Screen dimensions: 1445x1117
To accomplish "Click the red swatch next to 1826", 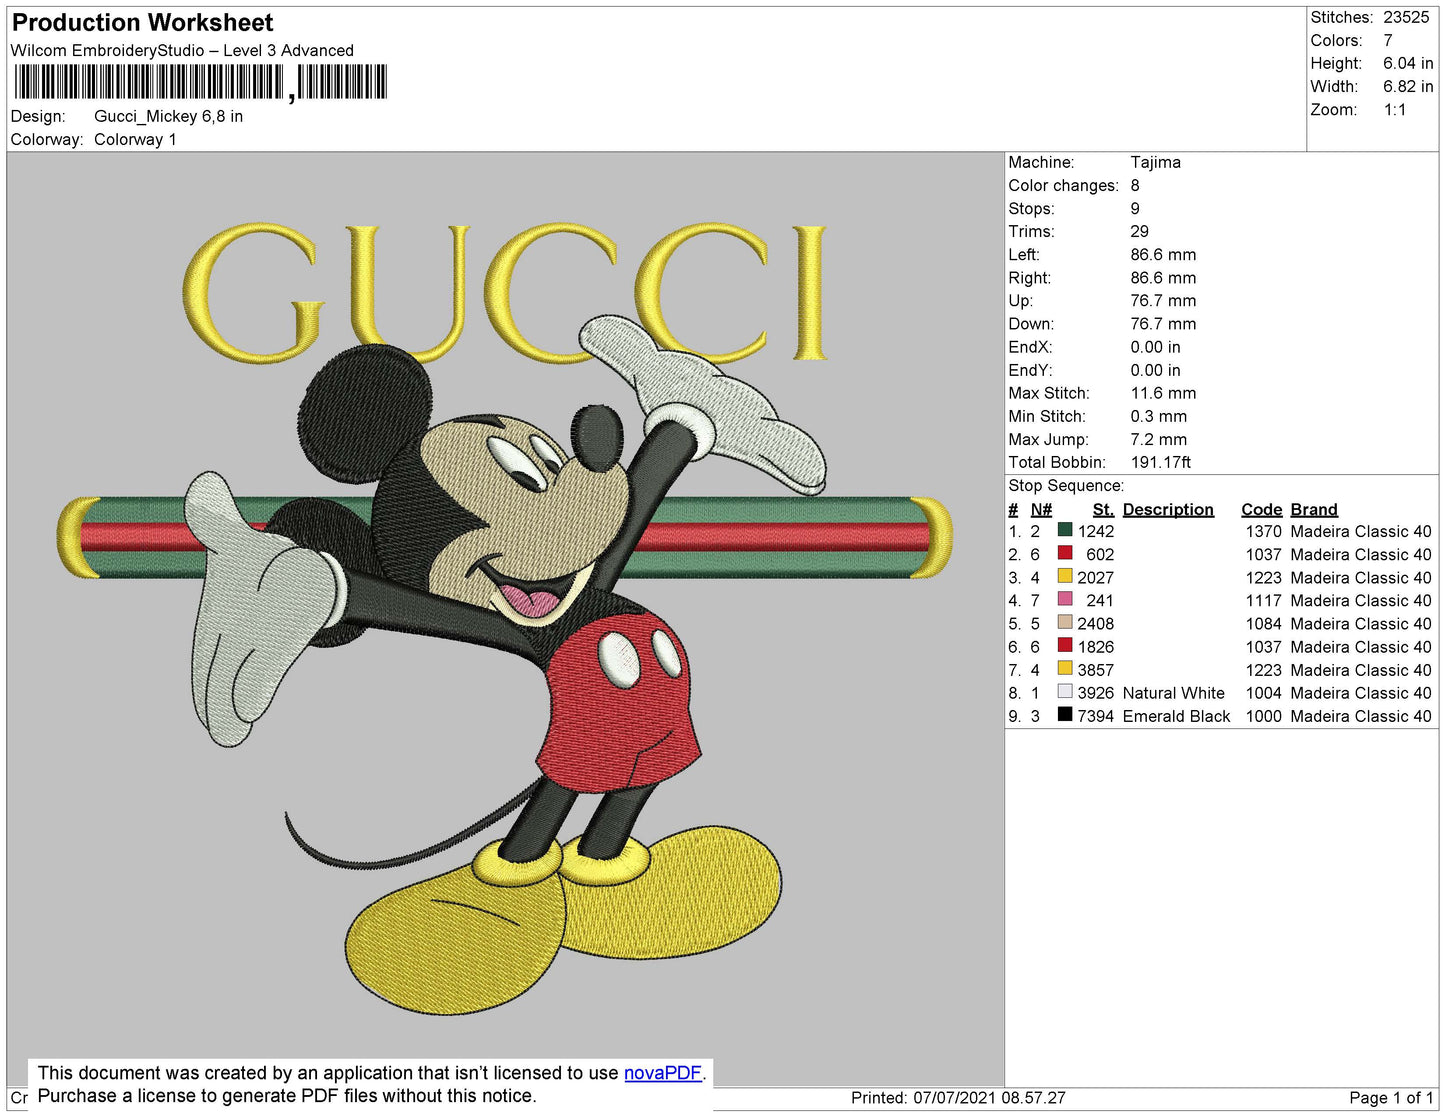I will (1065, 645).
